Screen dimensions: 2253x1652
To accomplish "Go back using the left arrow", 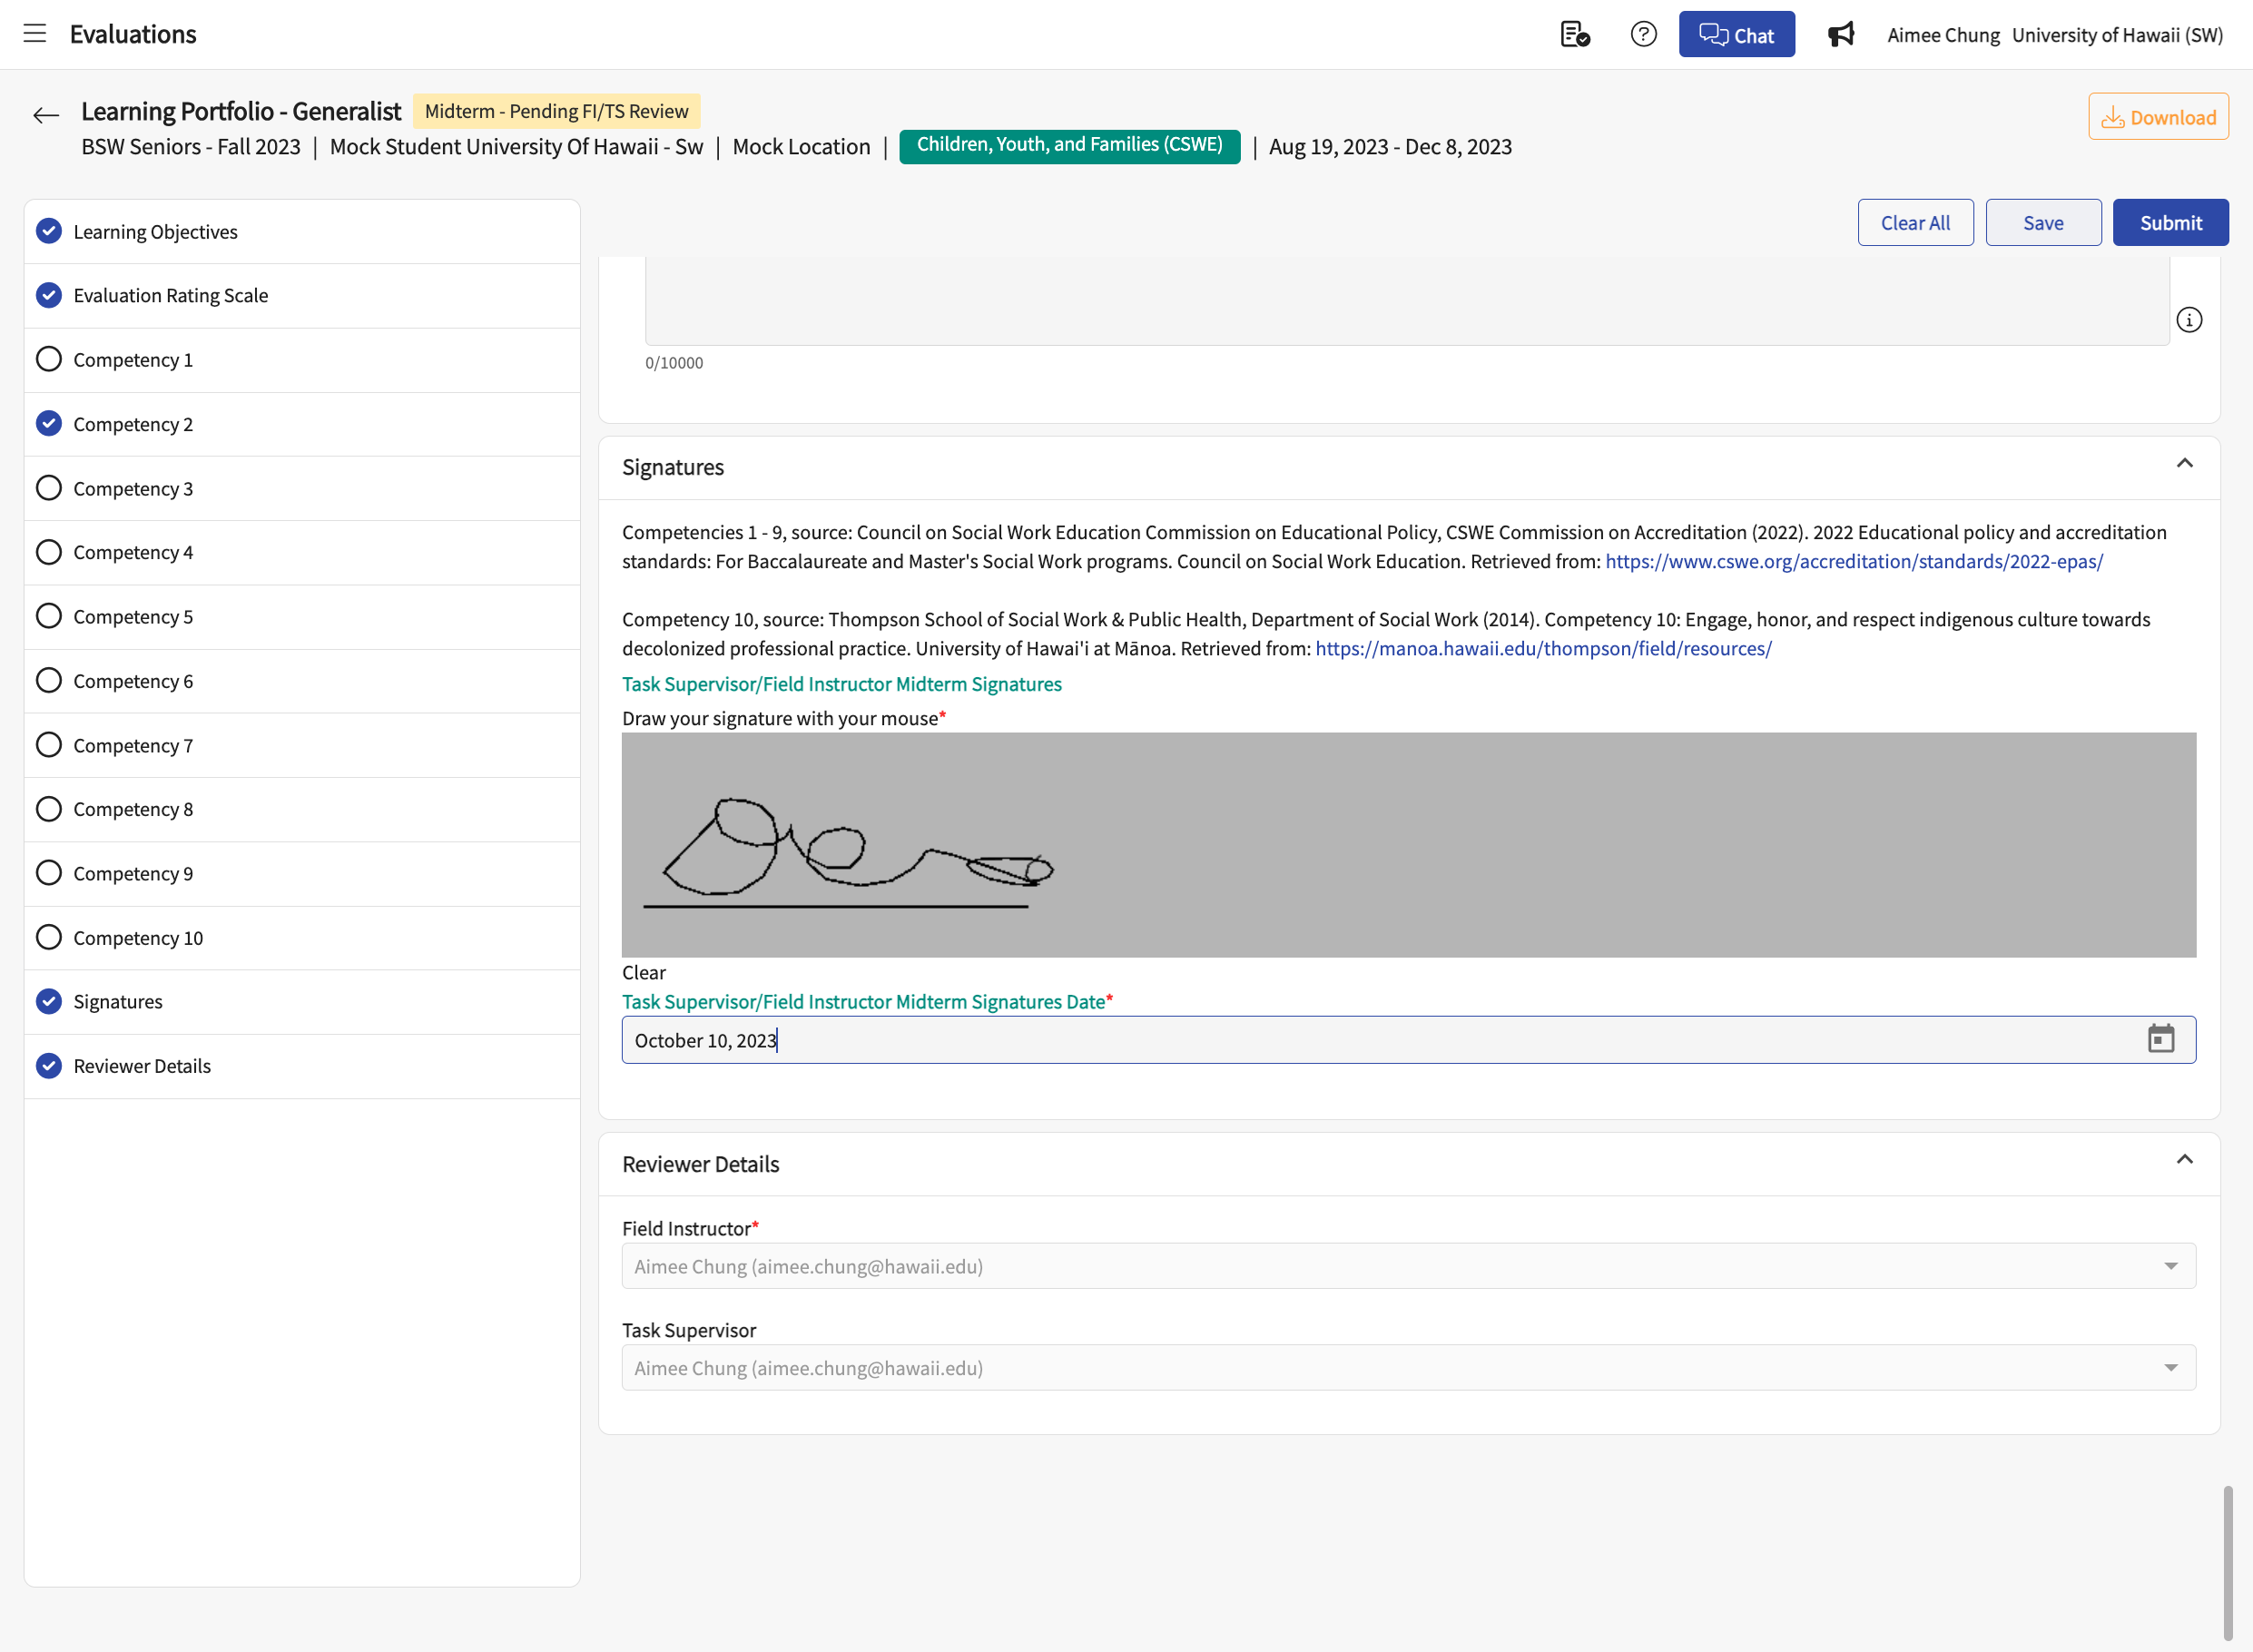I will pyautogui.click(x=46, y=116).
